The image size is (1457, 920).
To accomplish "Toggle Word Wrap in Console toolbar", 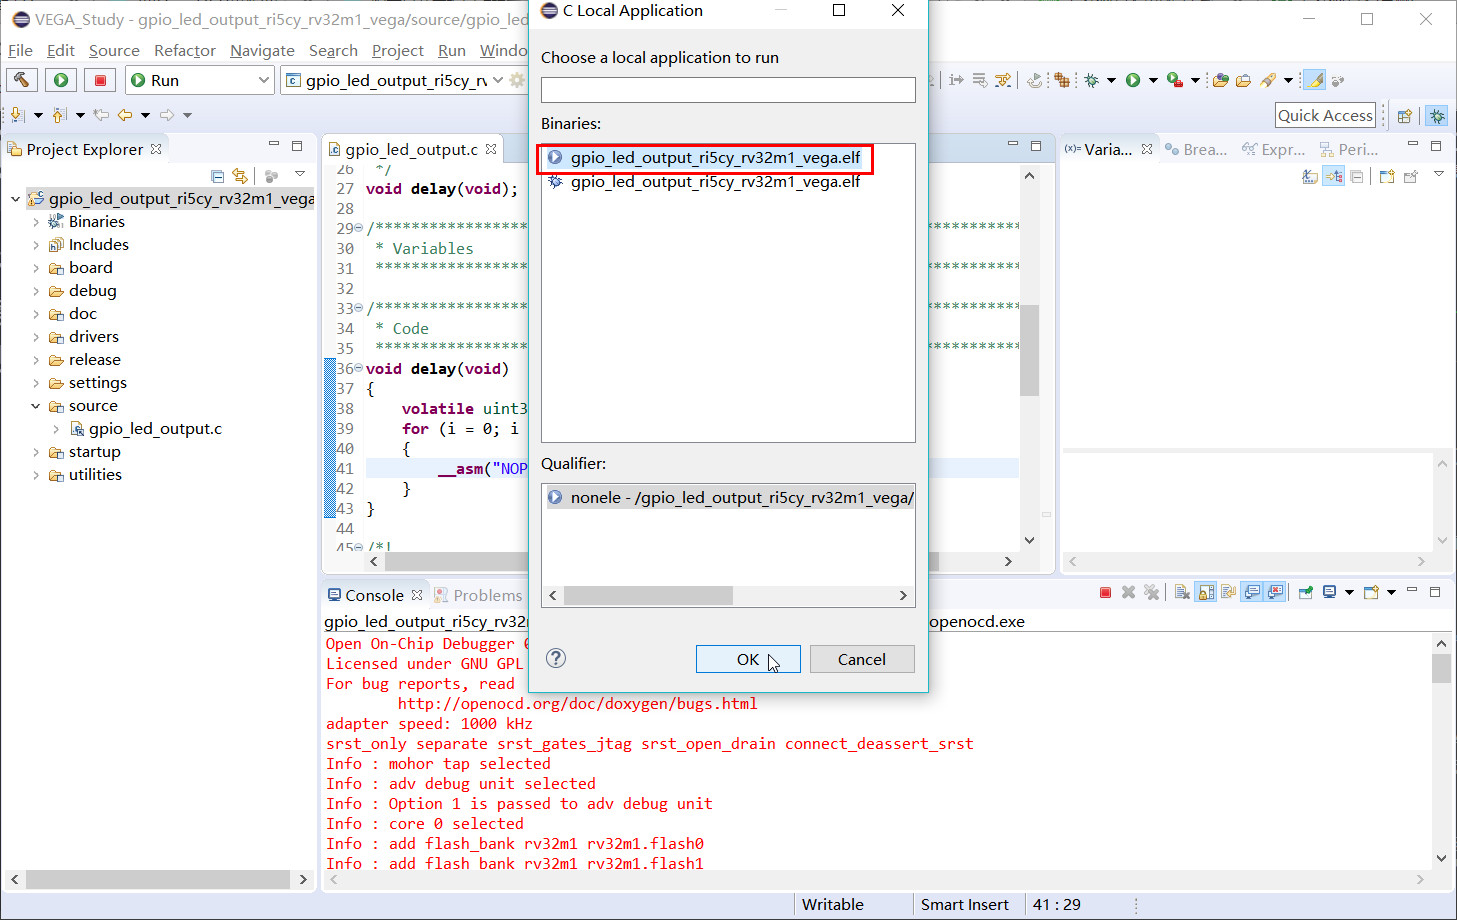I will [x=1228, y=593].
